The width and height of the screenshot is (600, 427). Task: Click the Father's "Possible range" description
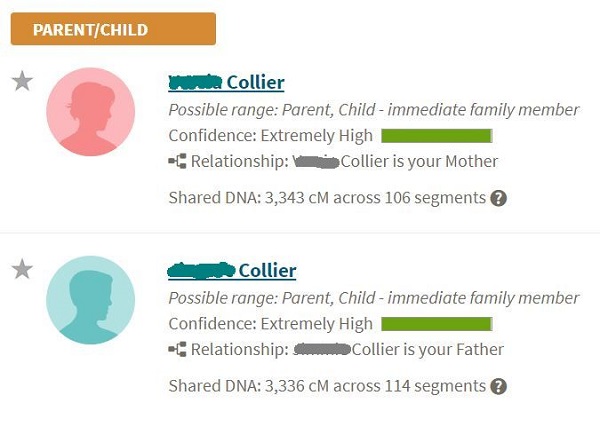(x=373, y=298)
